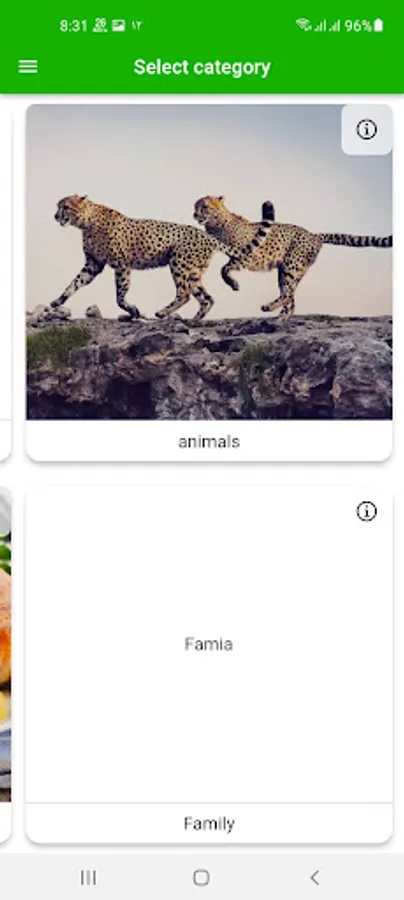Tap the Android recent apps button
404x900 pixels.
(88, 877)
